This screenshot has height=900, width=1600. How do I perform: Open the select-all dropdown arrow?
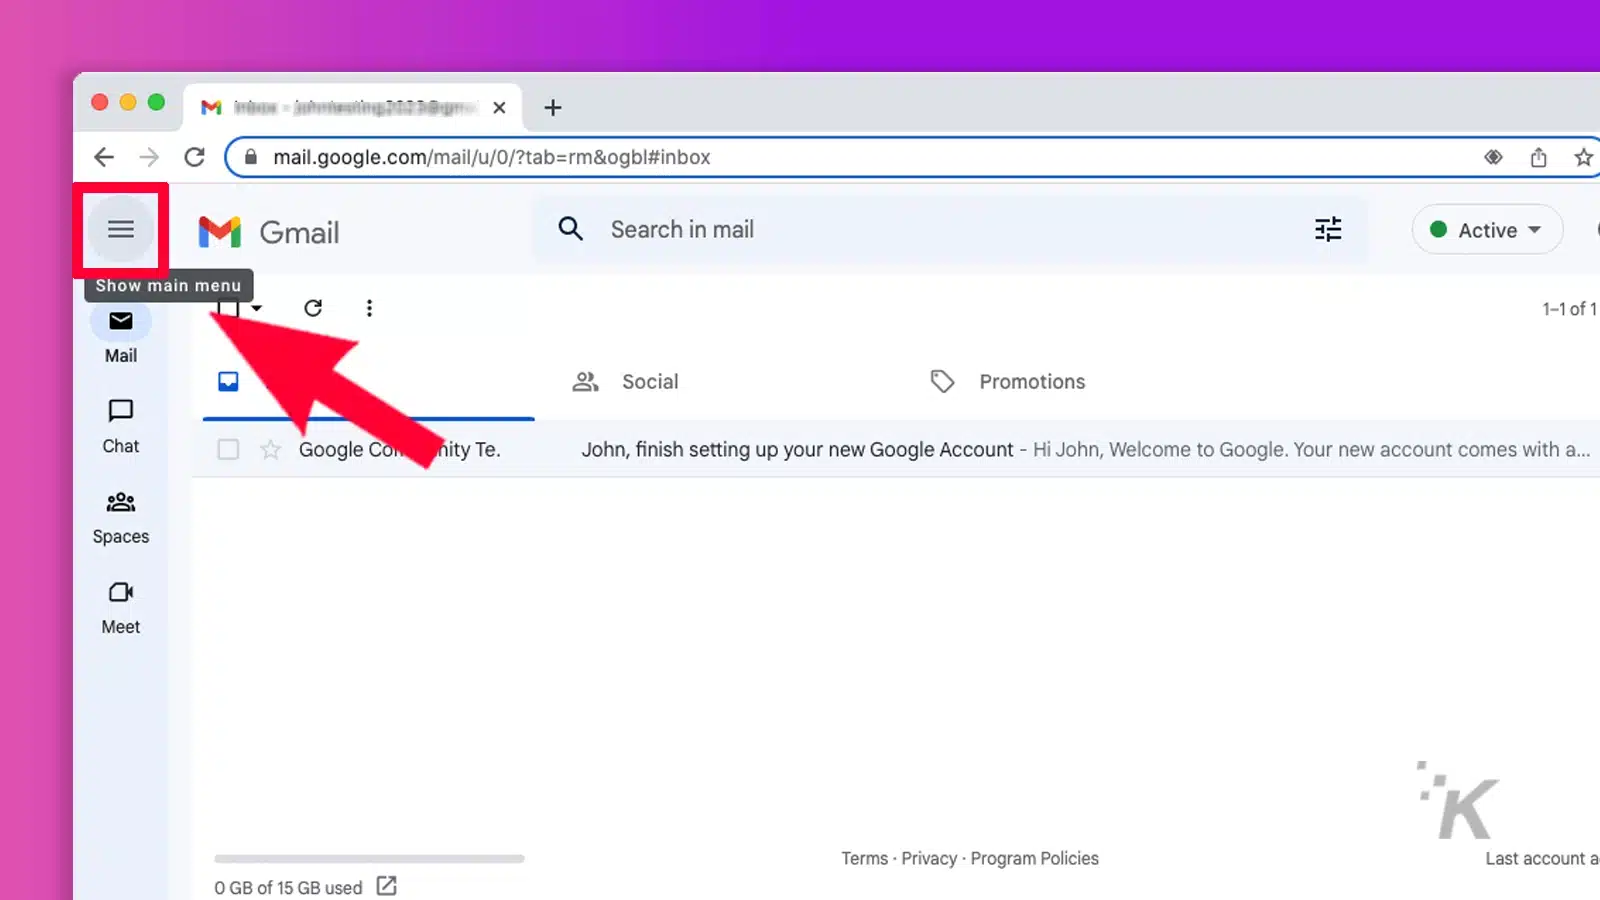(257, 308)
